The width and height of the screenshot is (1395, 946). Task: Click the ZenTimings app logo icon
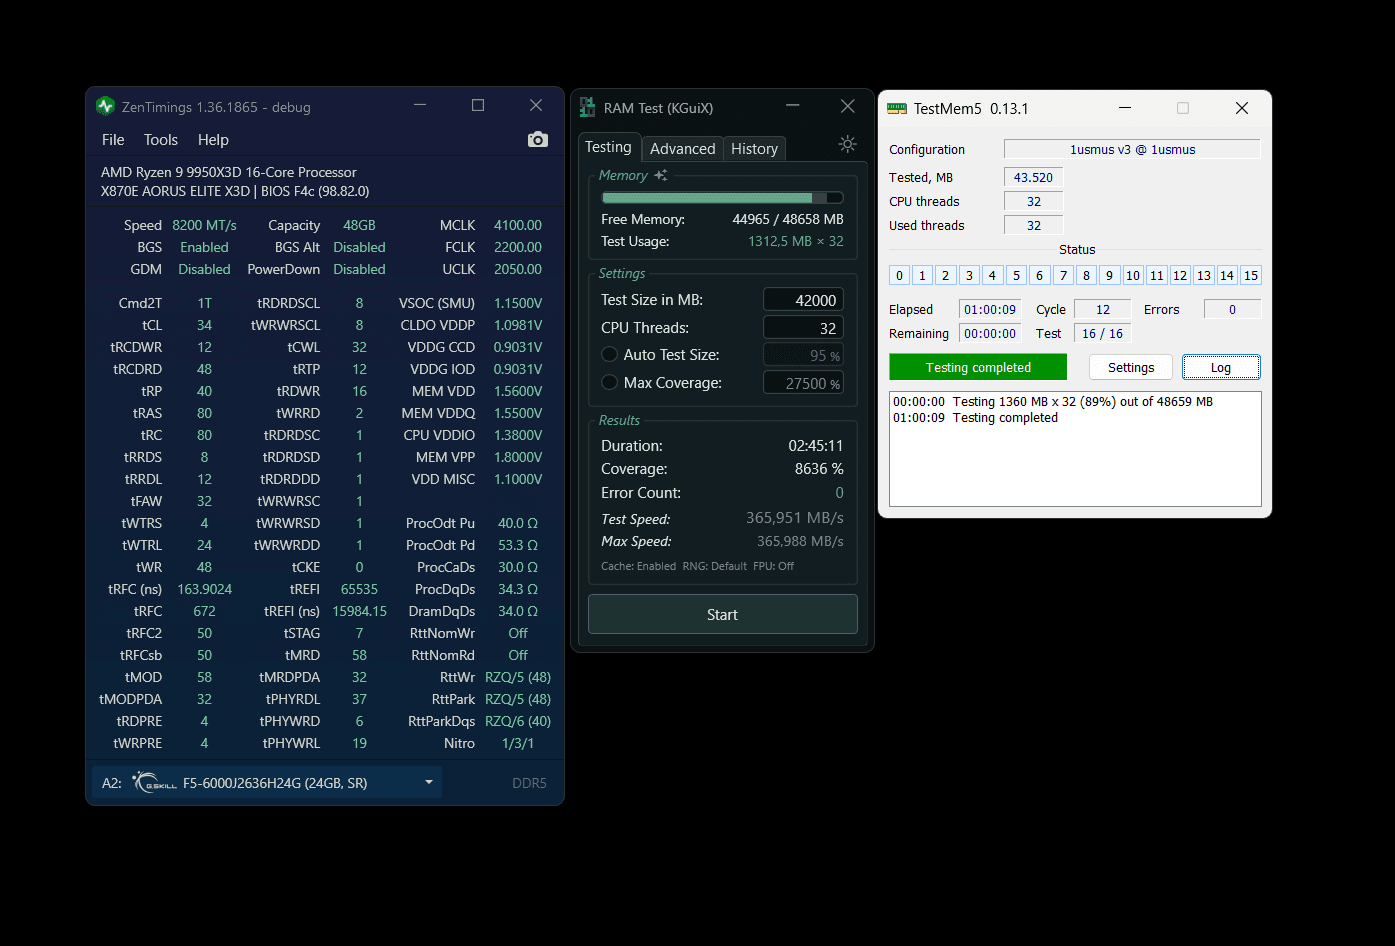coord(106,106)
